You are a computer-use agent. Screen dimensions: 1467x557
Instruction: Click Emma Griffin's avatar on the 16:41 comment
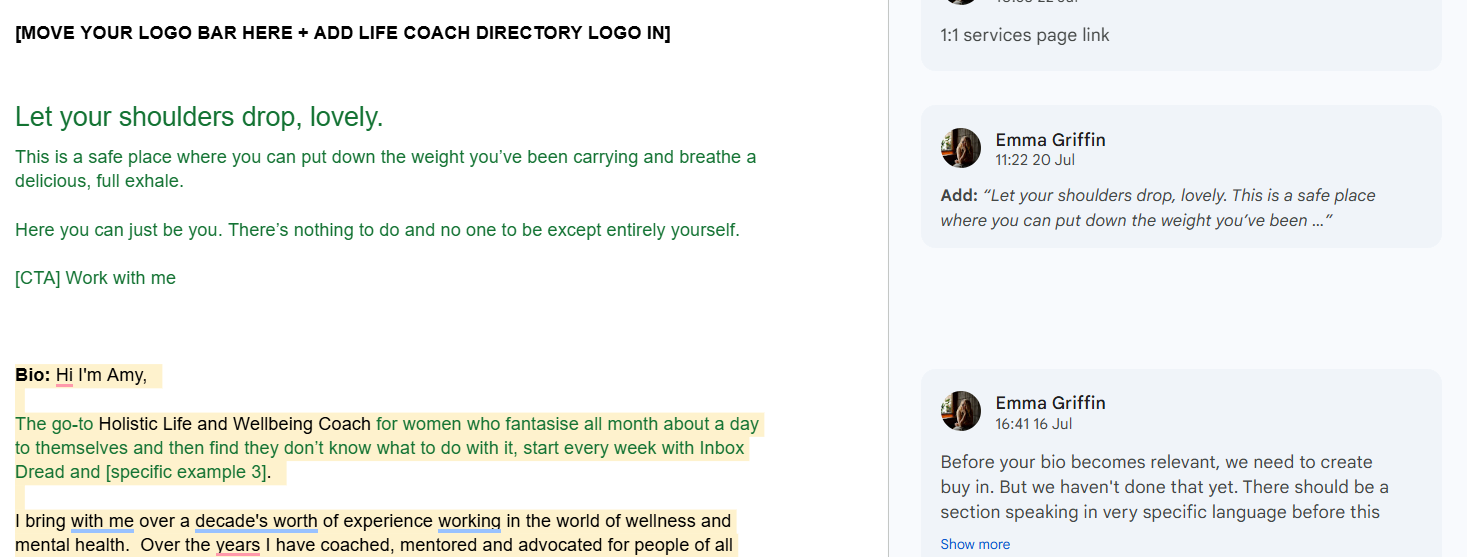point(961,411)
